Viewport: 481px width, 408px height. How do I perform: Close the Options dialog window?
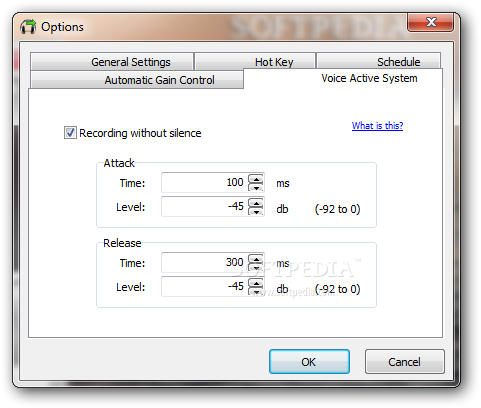(x=431, y=22)
